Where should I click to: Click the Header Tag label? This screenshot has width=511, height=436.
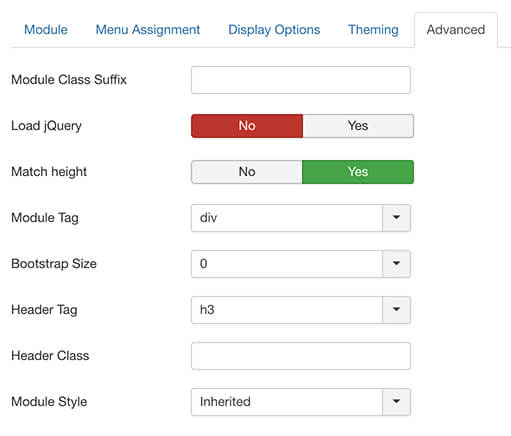click(x=44, y=310)
